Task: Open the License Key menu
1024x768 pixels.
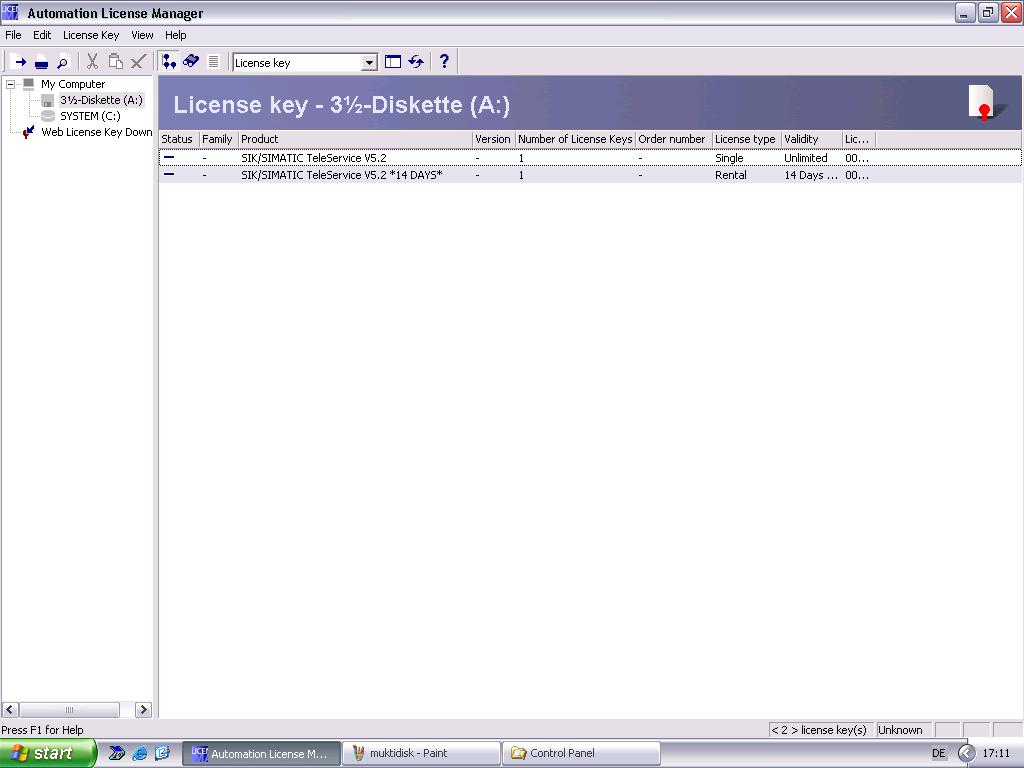Action: click(91, 35)
